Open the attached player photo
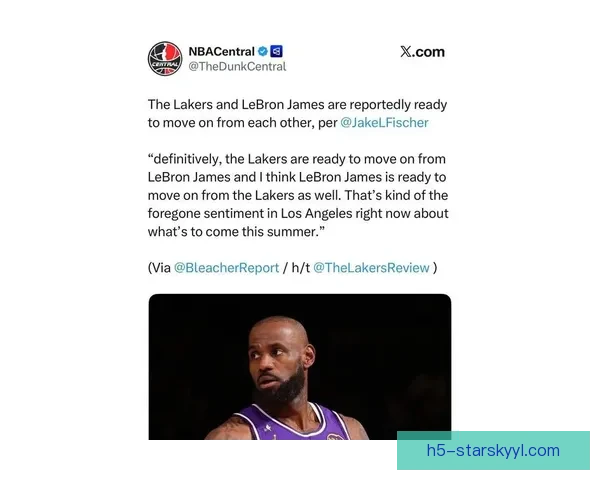The width and height of the screenshot is (600, 480). 300,367
